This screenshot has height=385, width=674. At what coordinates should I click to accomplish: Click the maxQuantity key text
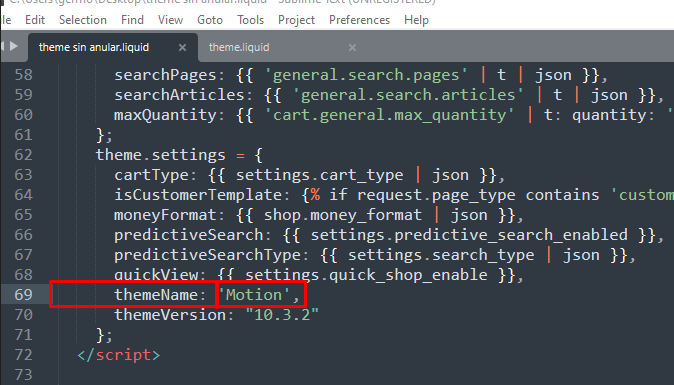165,115
